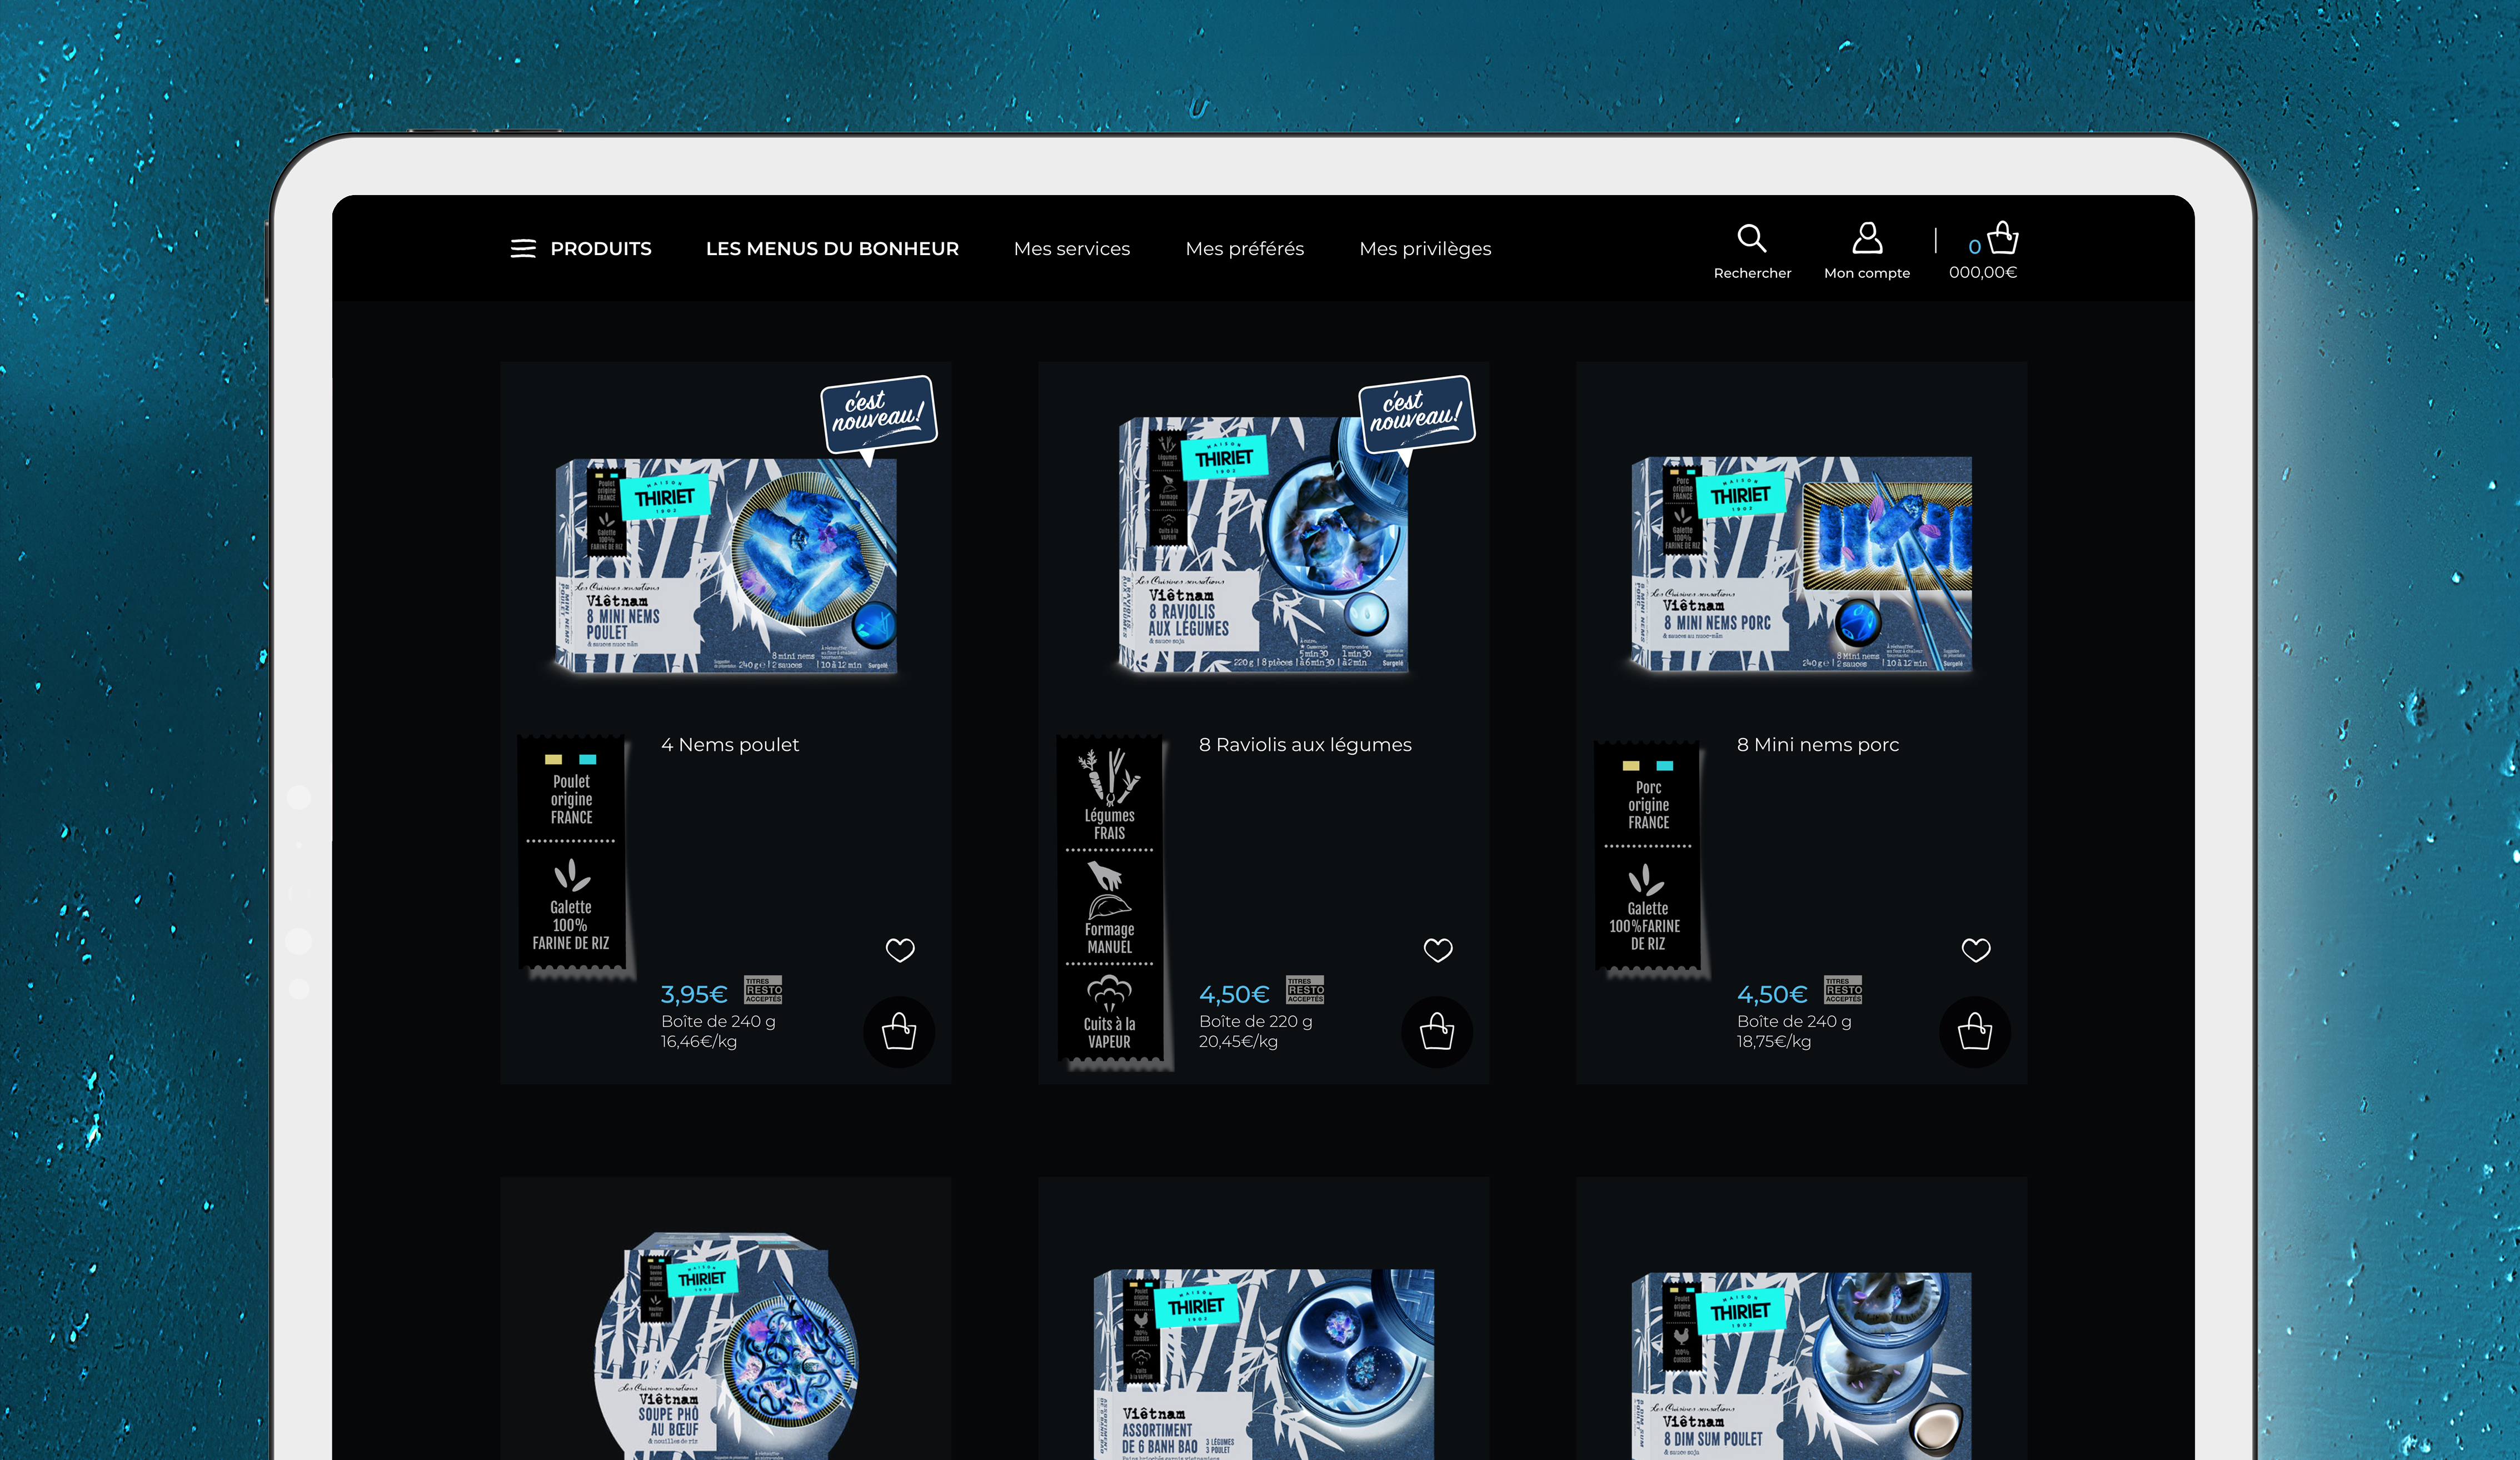Viewport: 2520px width, 1460px height.
Task: Click the 18,75€/kg price per kilo
Action: [1774, 1042]
